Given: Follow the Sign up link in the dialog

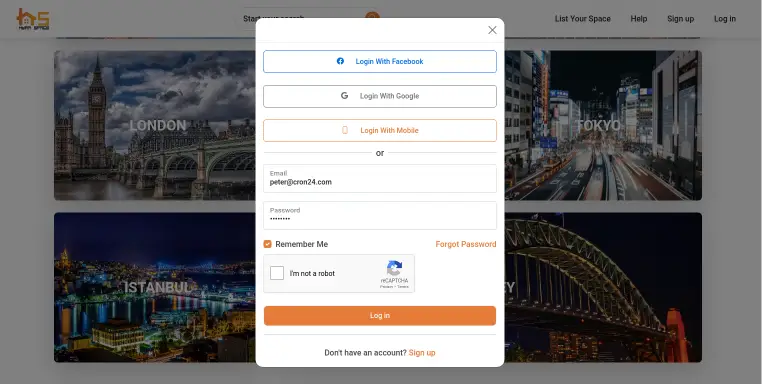Looking at the screenshot, I should [422, 353].
